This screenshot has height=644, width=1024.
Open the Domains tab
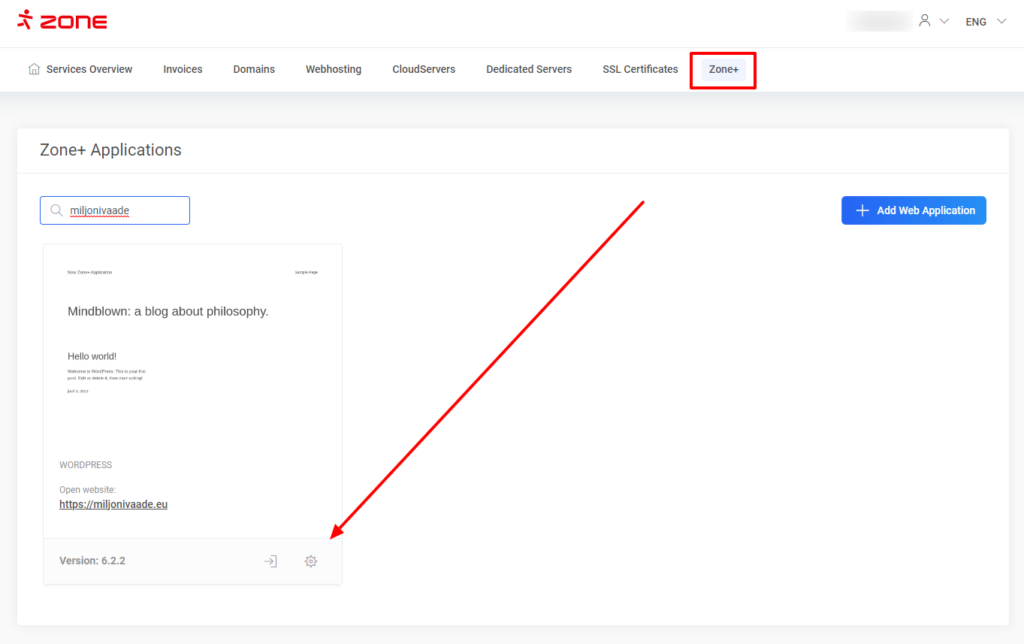[254, 70]
